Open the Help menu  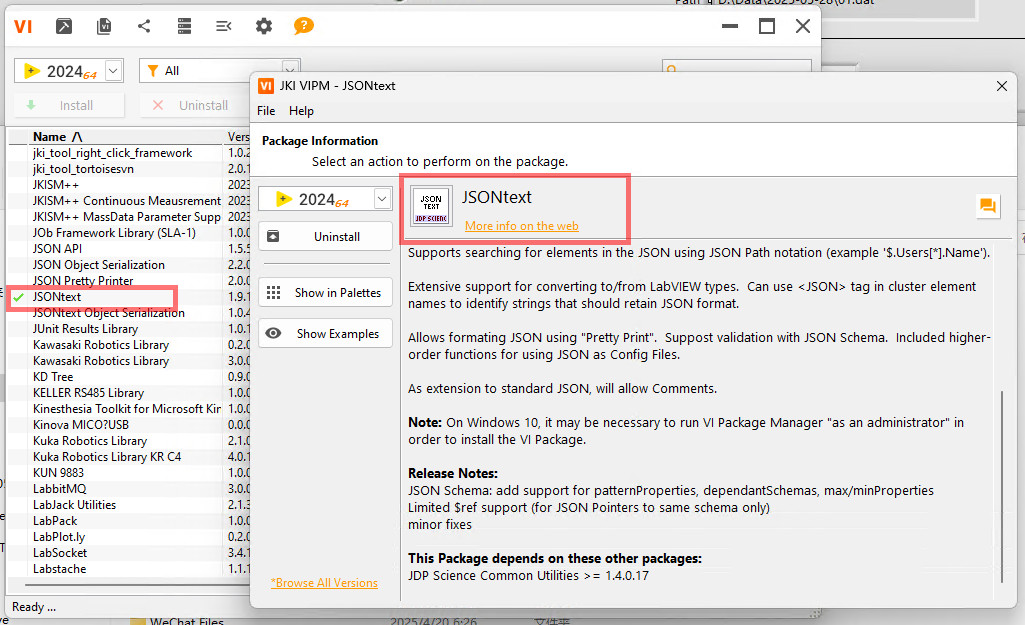[301, 111]
